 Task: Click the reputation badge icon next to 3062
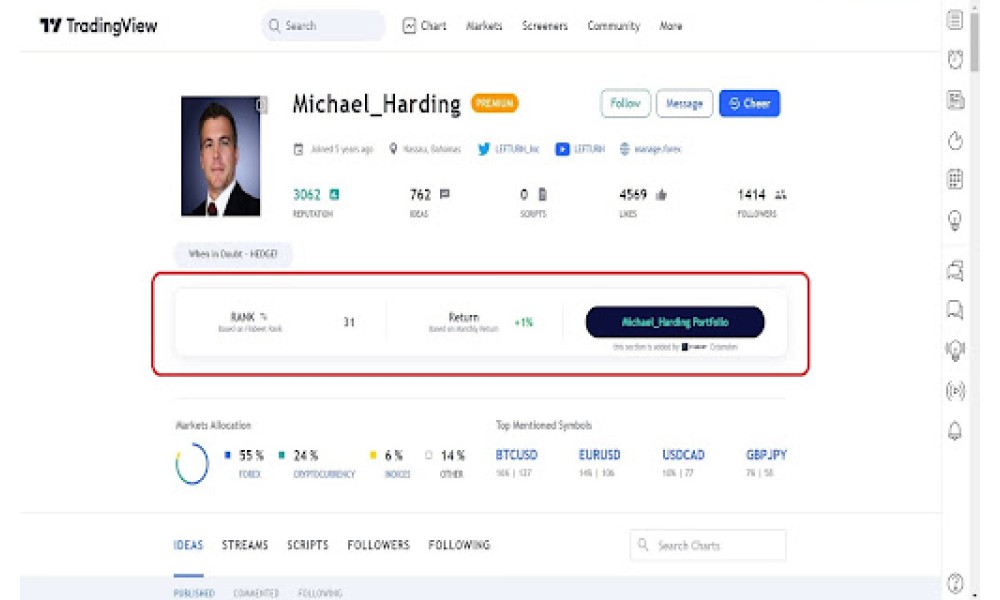pos(334,194)
